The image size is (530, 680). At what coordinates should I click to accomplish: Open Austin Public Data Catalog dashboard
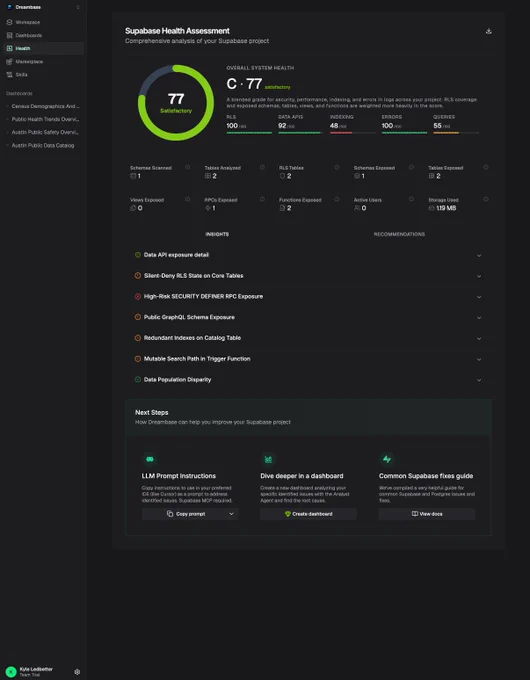(43, 145)
